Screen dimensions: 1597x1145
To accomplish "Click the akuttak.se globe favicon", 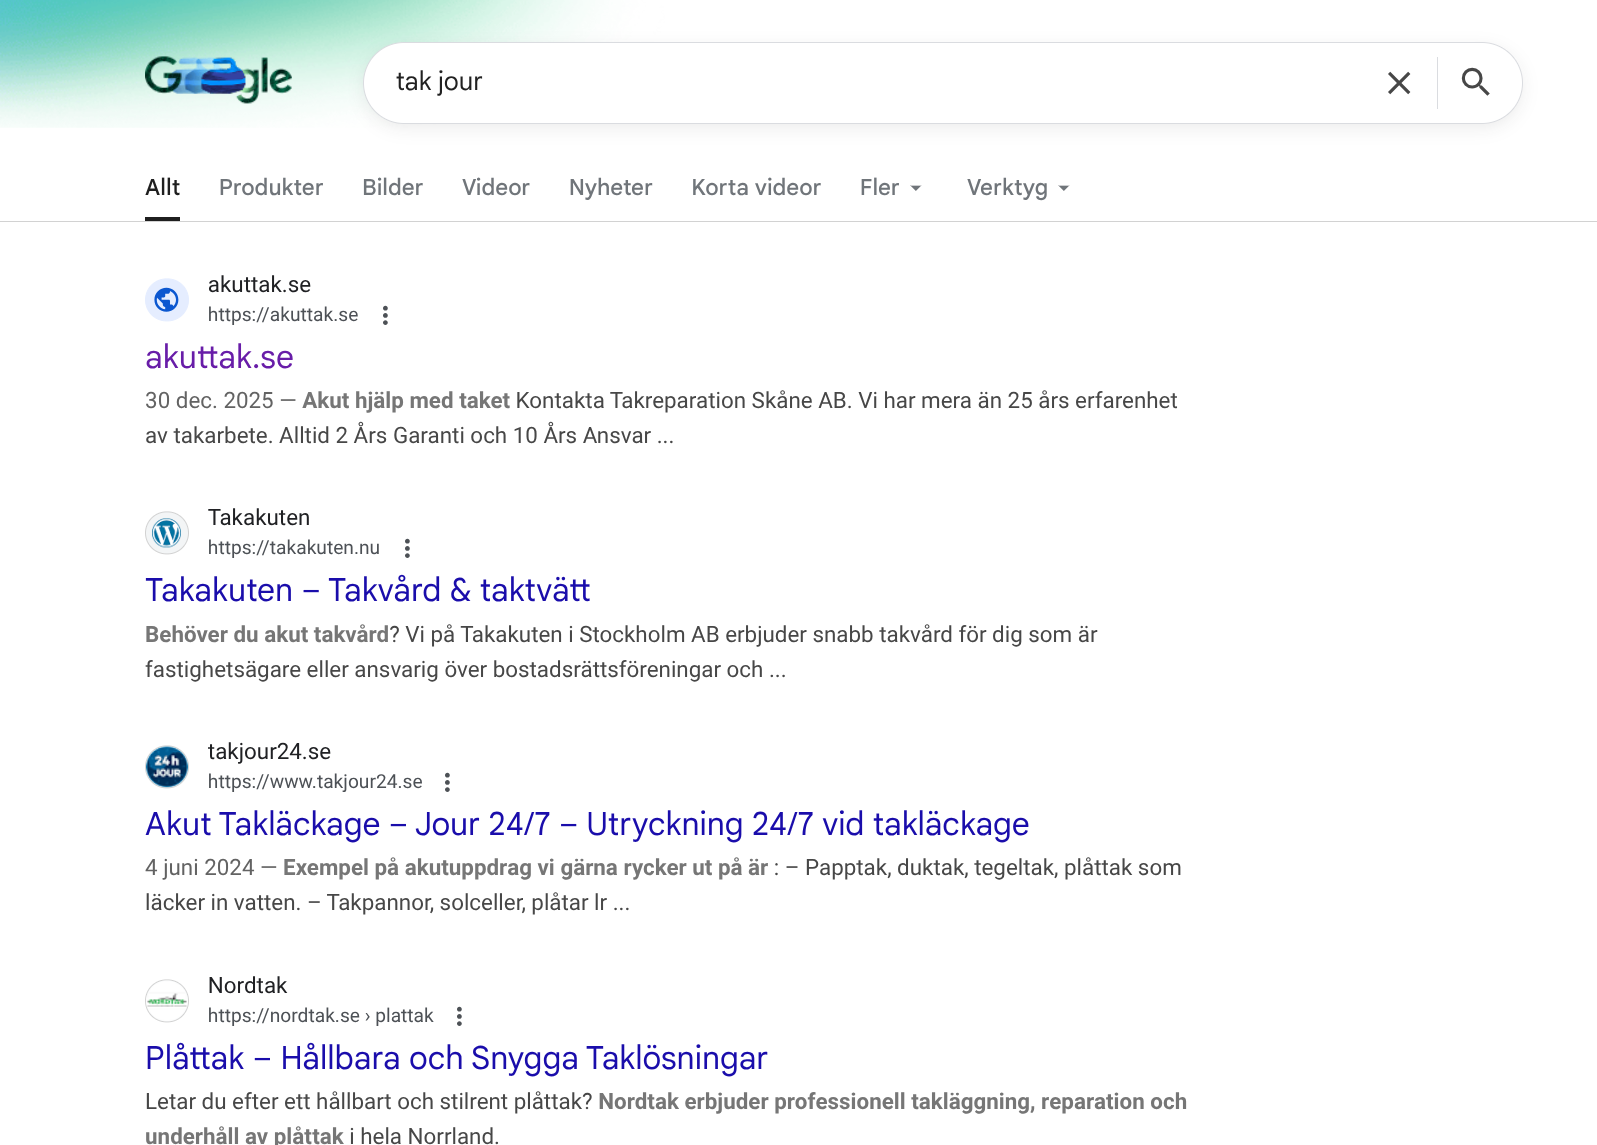I will [167, 299].
